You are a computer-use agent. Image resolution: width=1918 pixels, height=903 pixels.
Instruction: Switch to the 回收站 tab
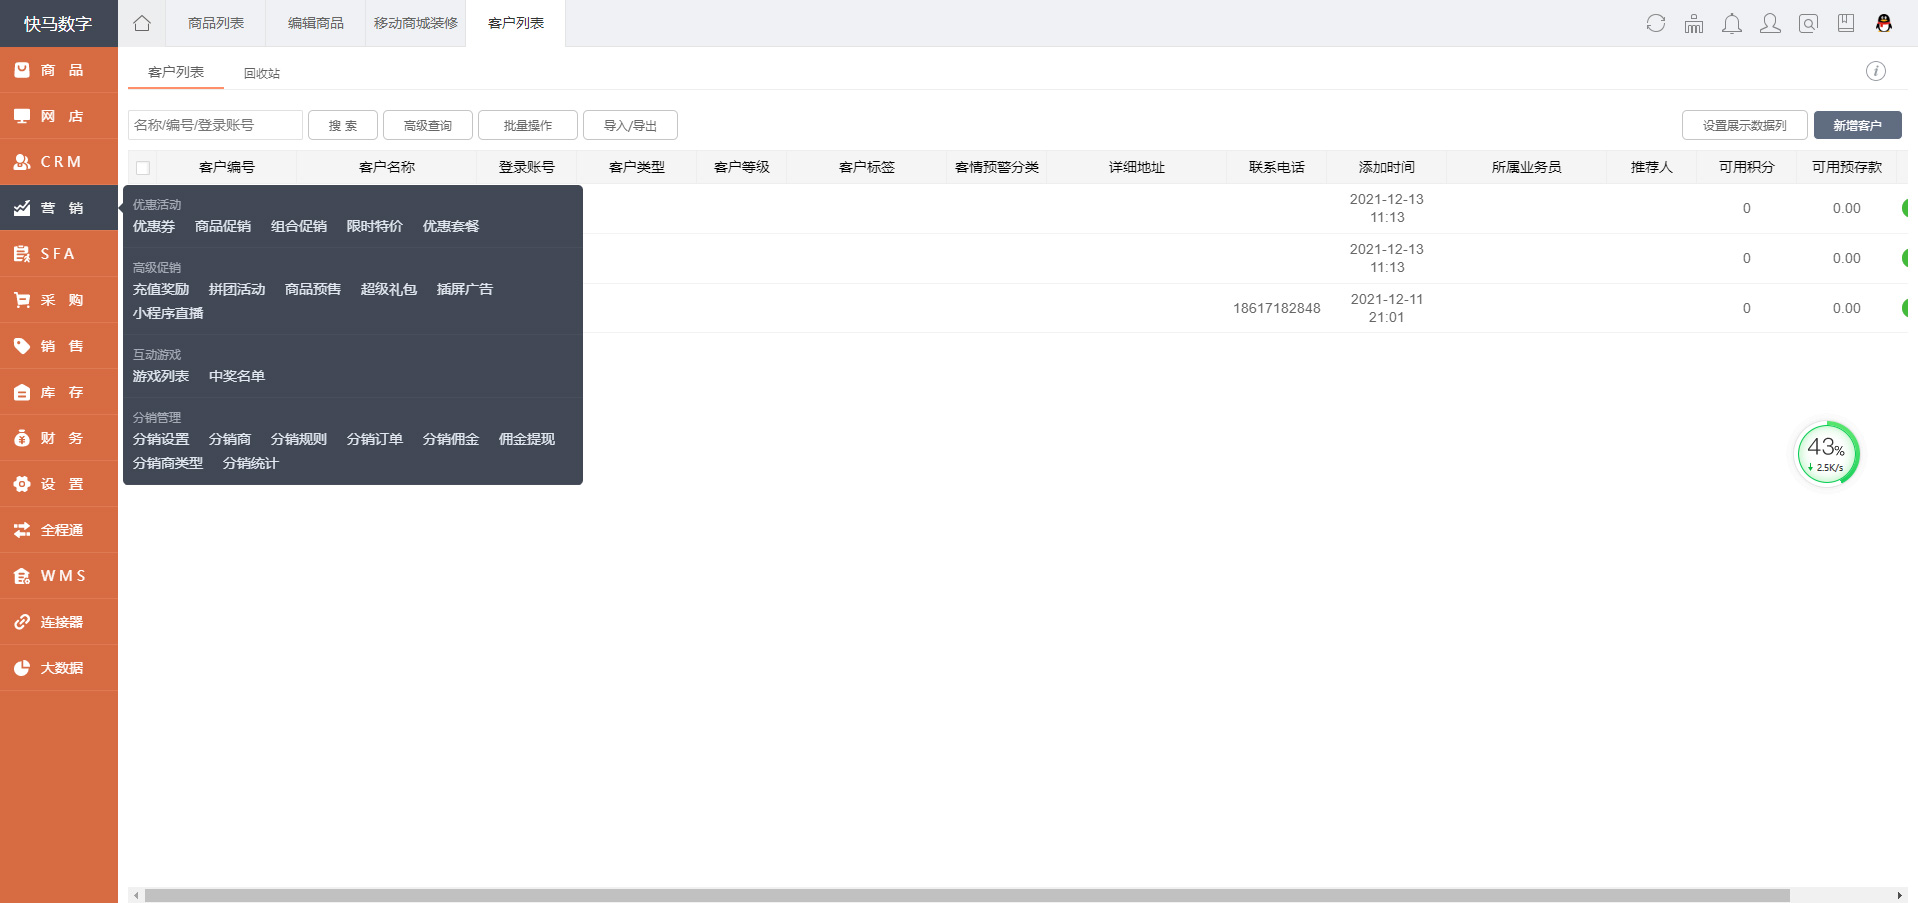262,73
